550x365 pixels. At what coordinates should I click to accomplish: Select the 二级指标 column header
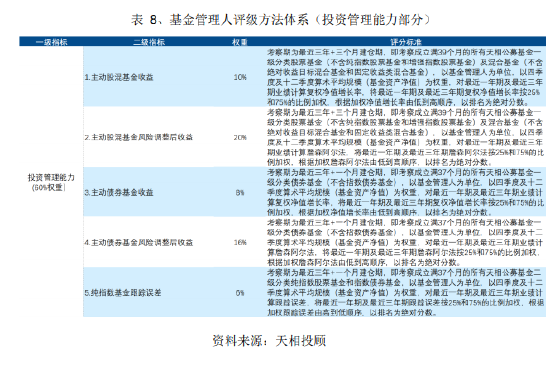coord(149,42)
